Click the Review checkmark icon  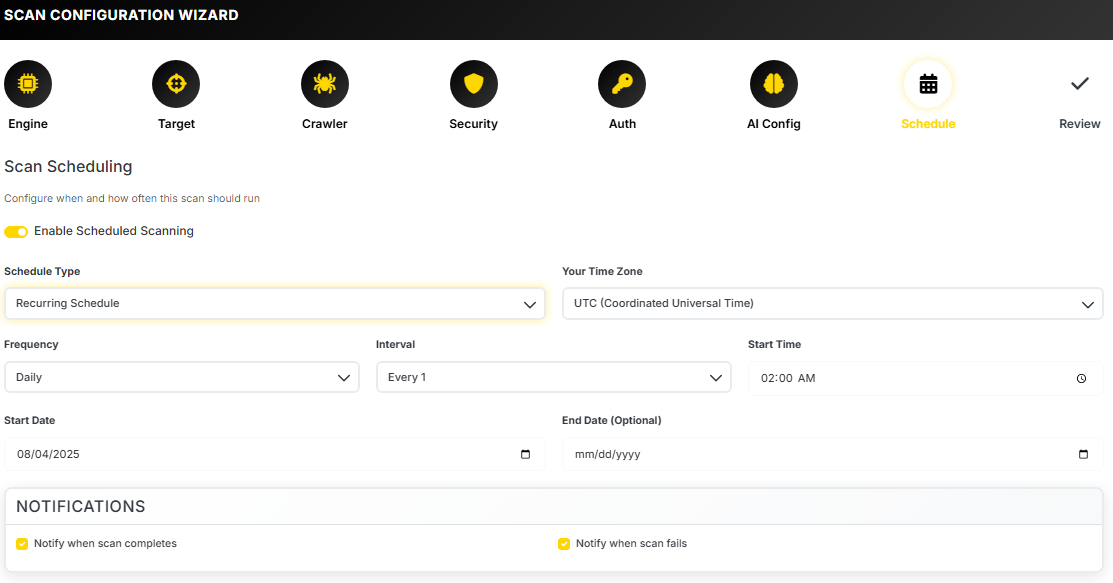[1079, 84]
